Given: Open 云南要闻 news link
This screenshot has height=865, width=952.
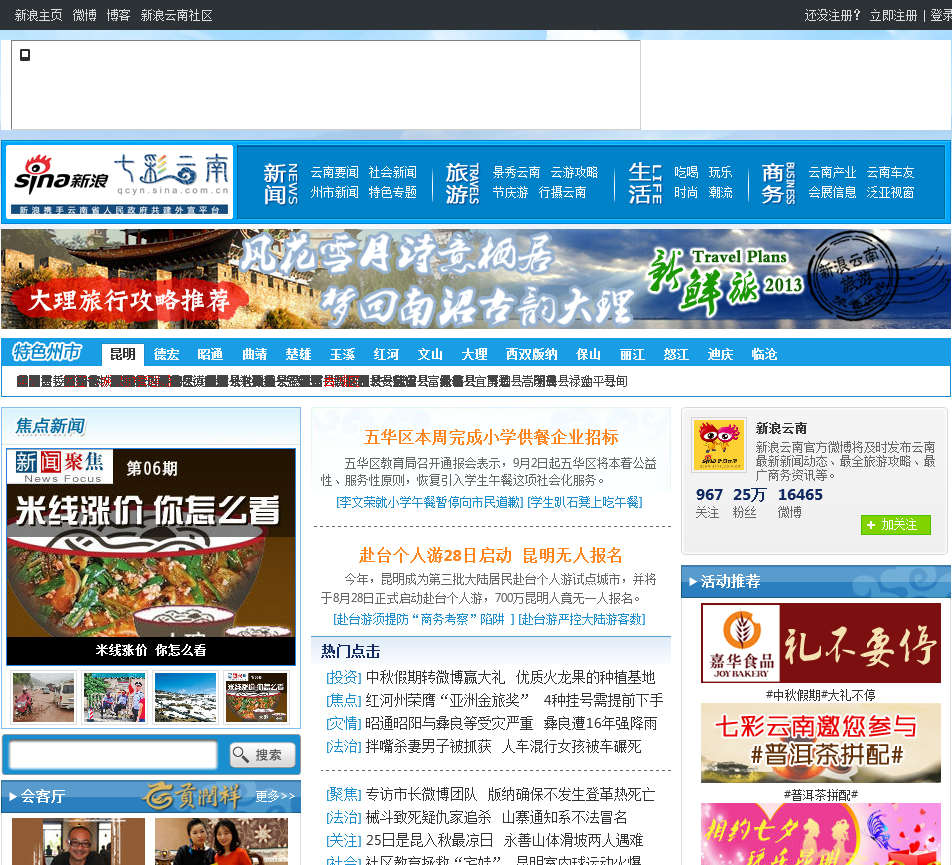Looking at the screenshot, I should tap(335, 172).
